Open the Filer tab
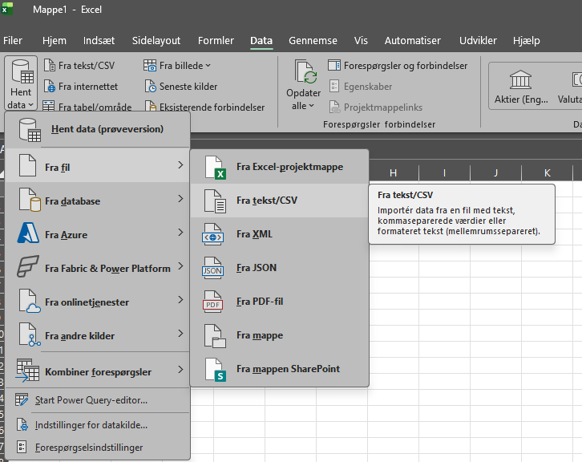Screen dimensions: 582x462 13,40
